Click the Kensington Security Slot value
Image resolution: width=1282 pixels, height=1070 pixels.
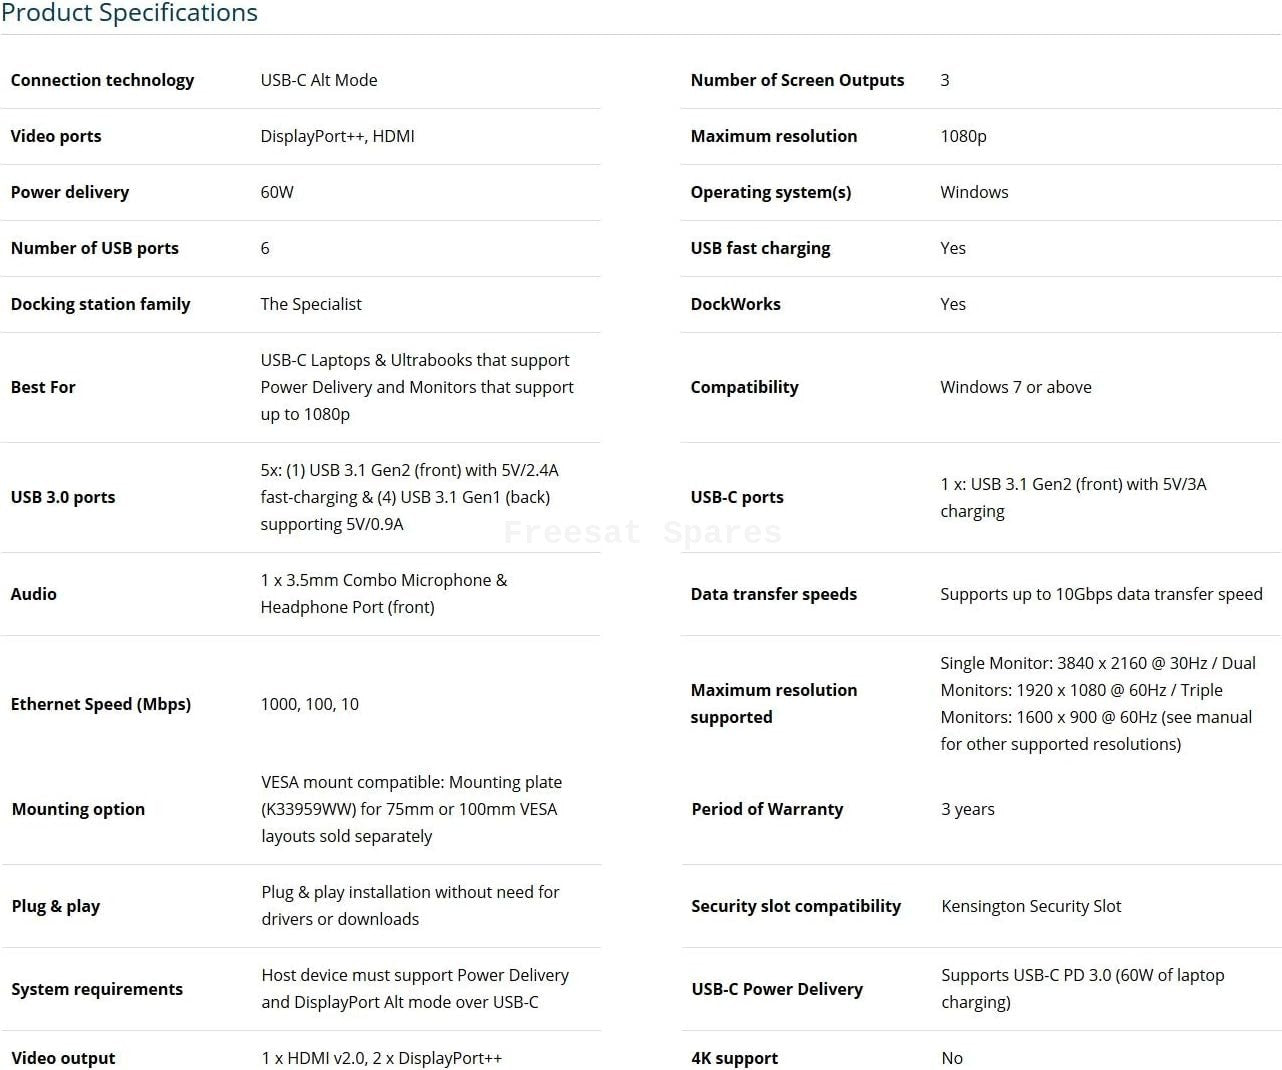[1031, 906]
